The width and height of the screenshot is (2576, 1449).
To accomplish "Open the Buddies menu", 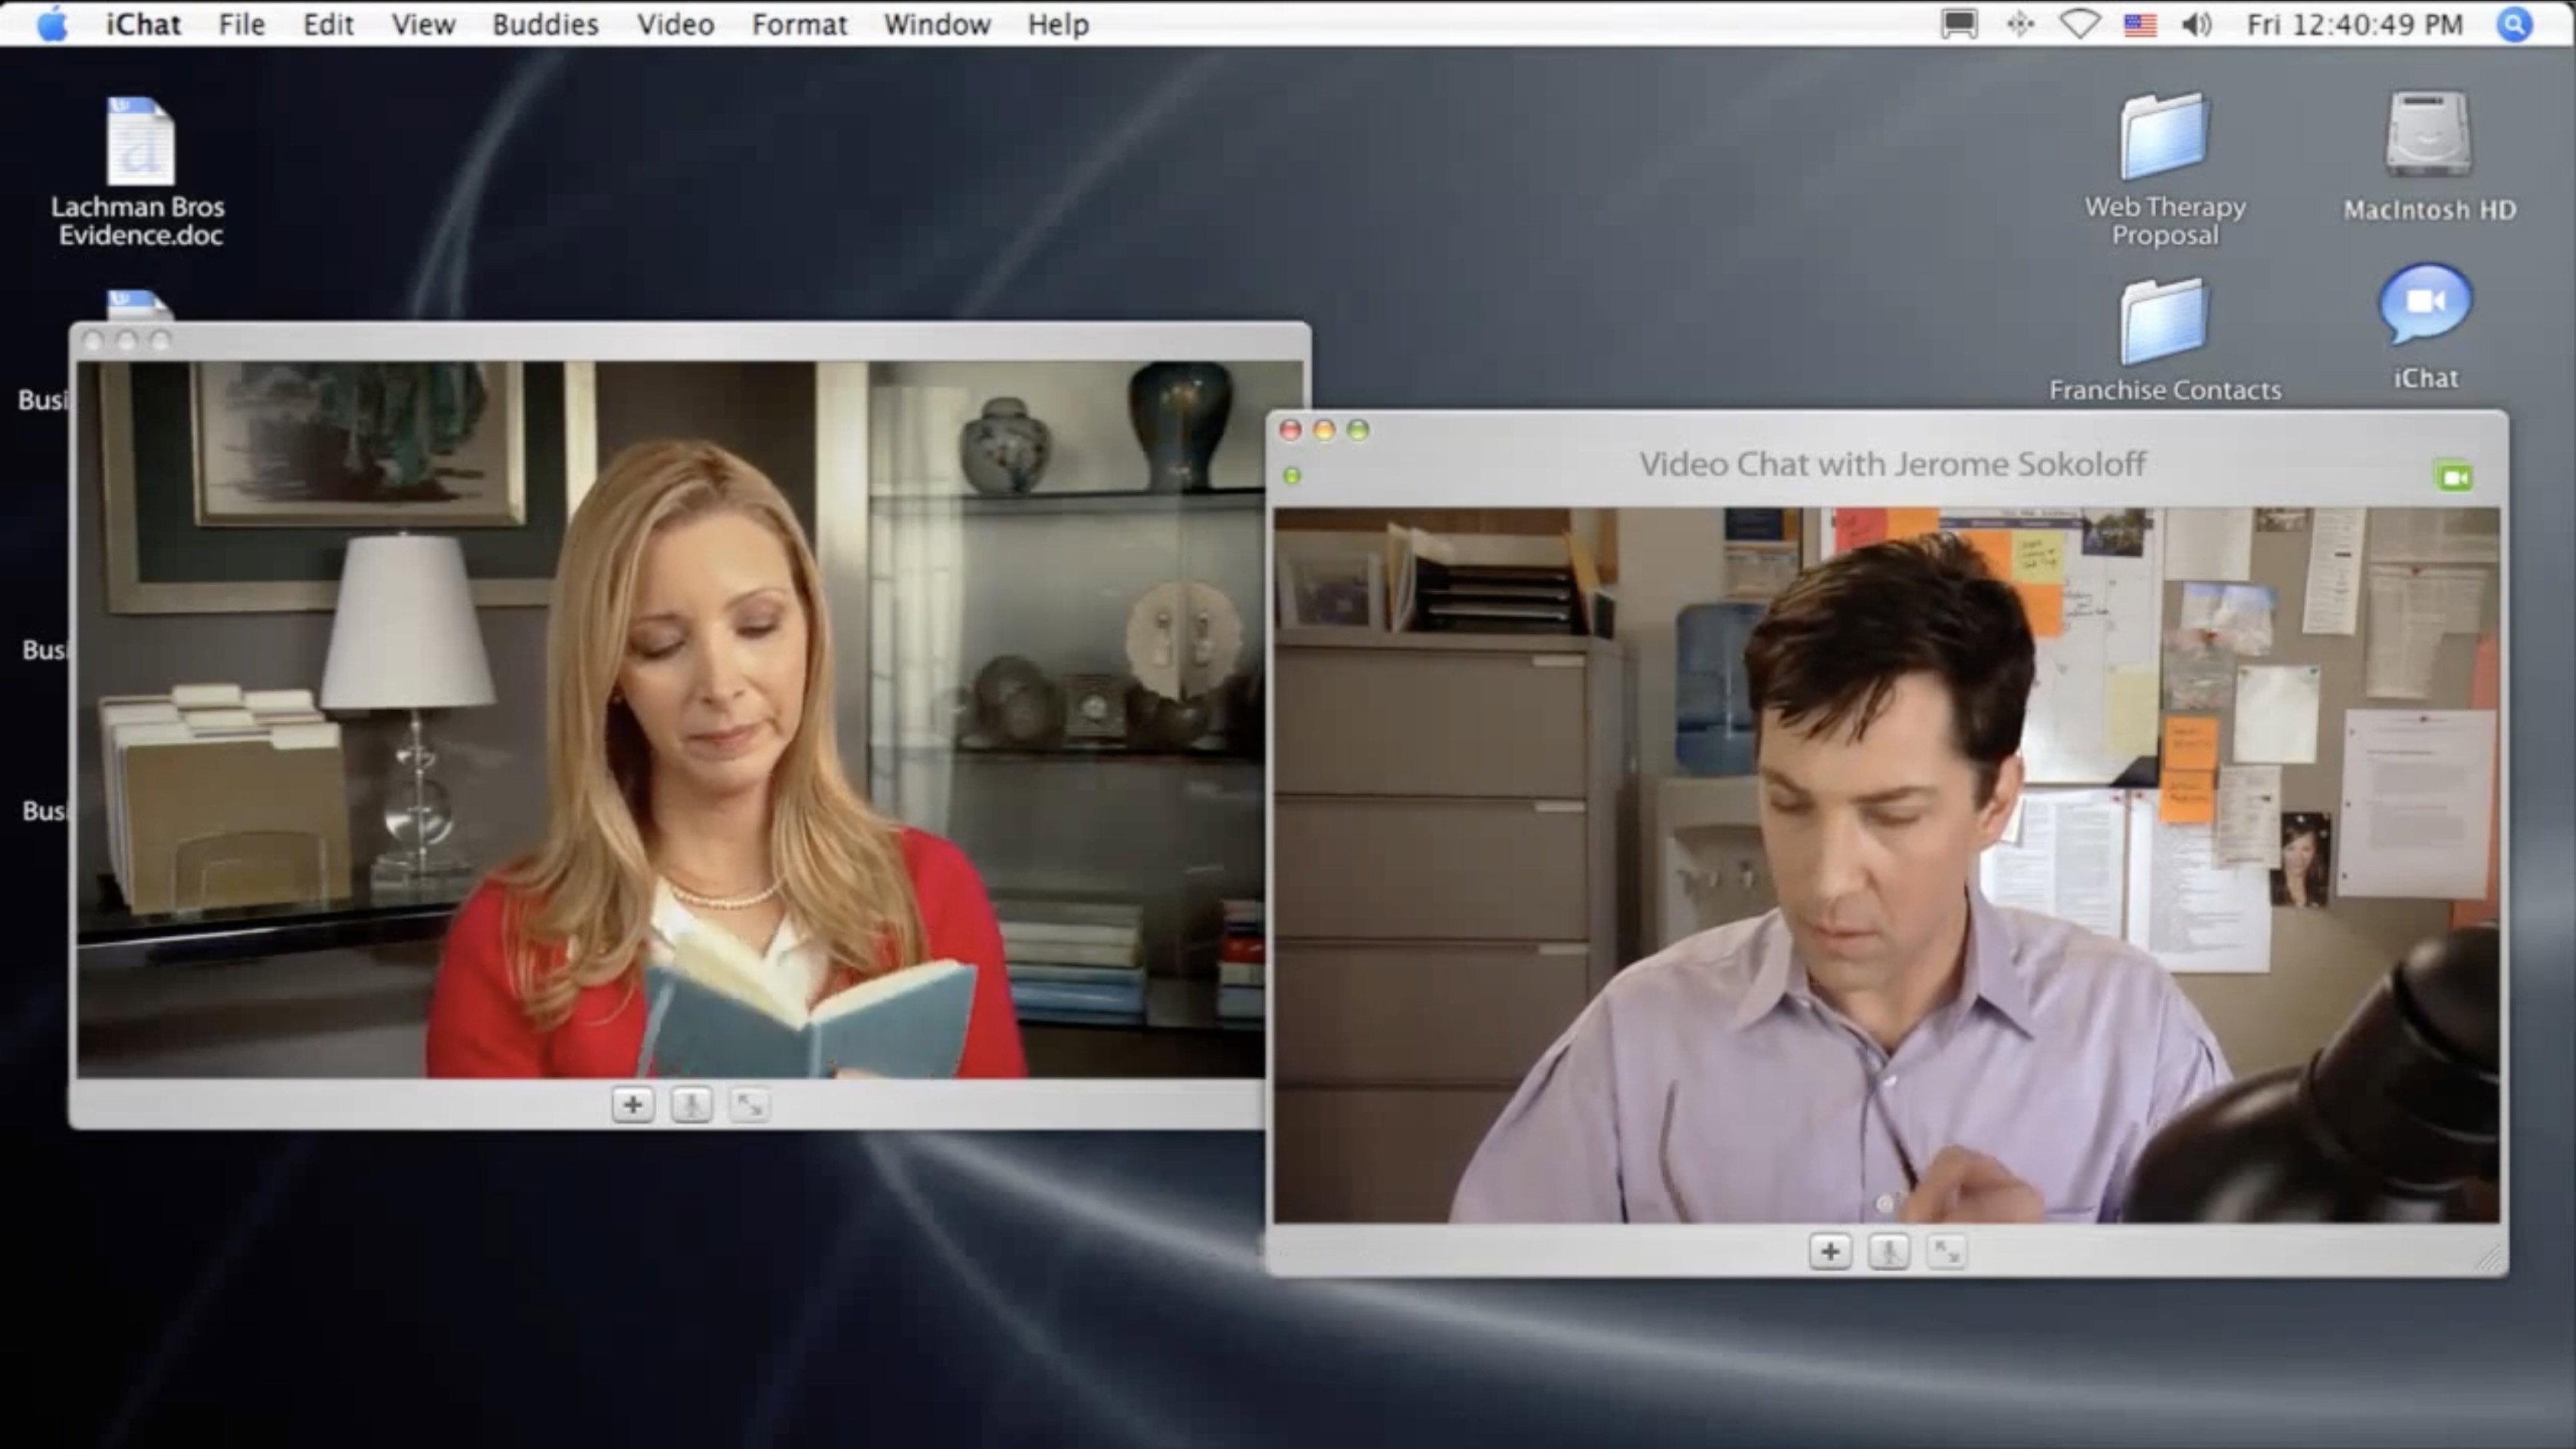I will tap(545, 24).
